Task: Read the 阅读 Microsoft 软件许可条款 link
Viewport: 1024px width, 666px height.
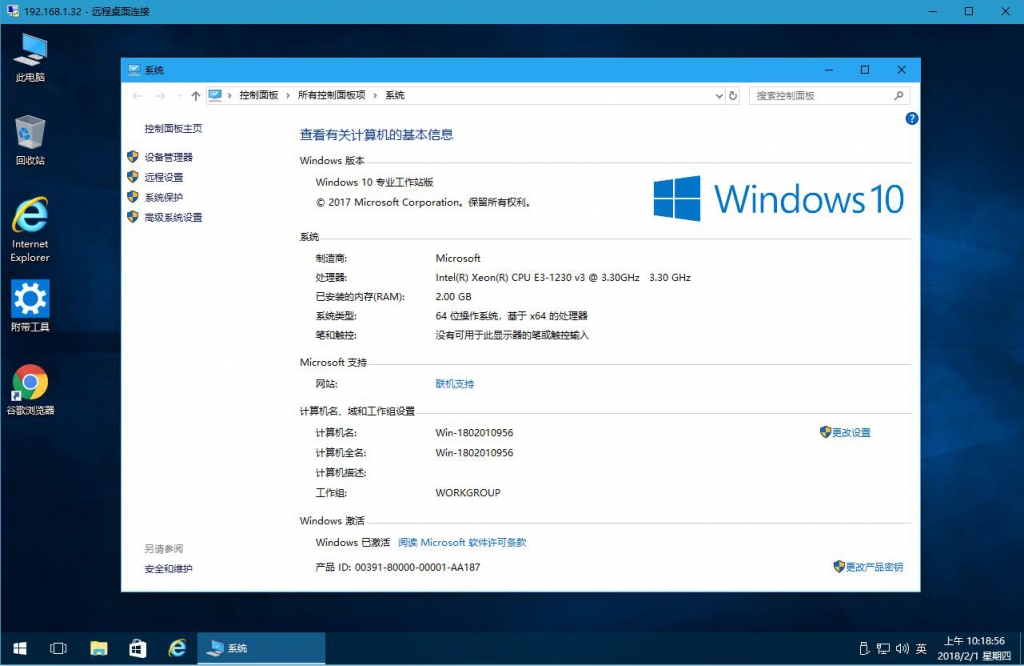Action: point(462,543)
